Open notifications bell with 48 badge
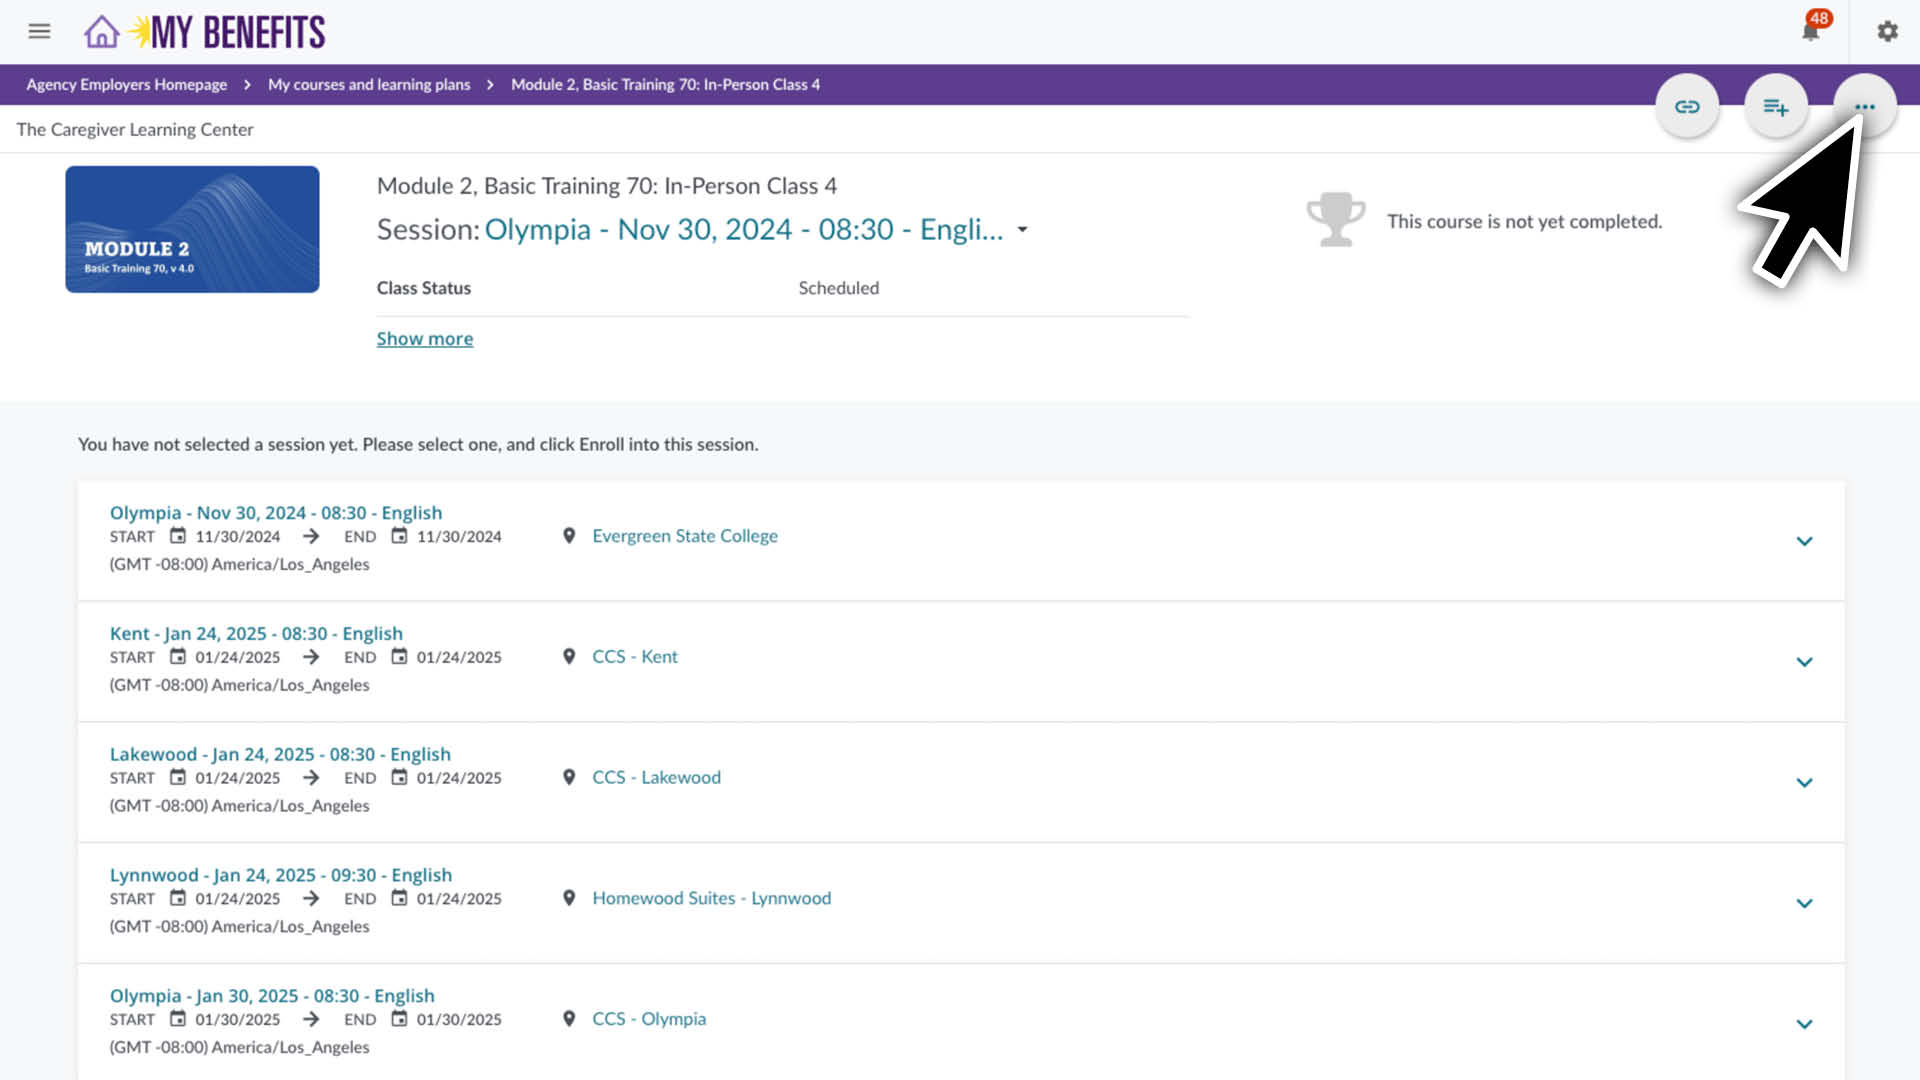1920x1080 pixels. click(1811, 31)
